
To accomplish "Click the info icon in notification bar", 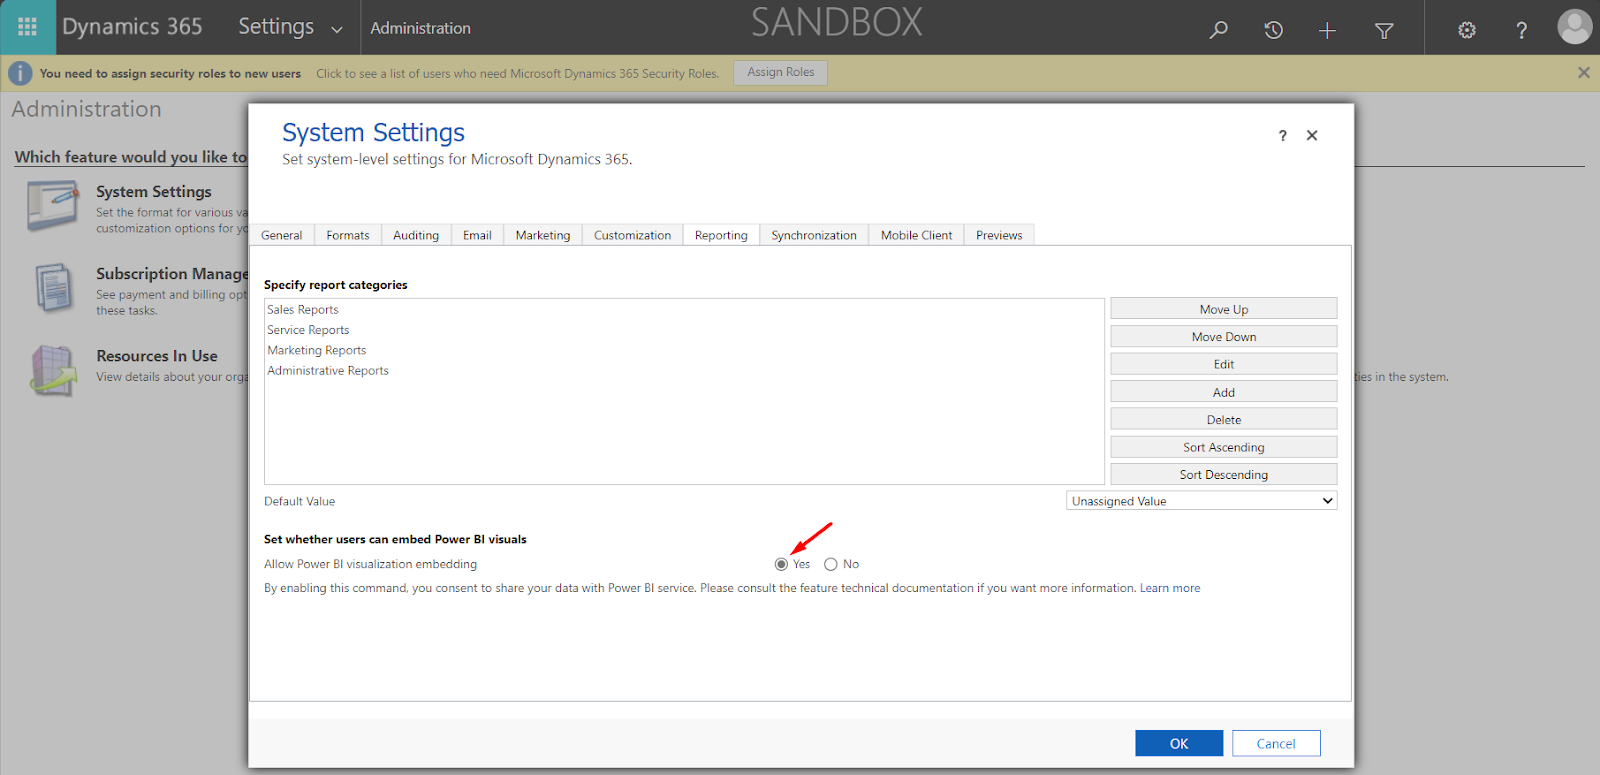I will [20, 73].
